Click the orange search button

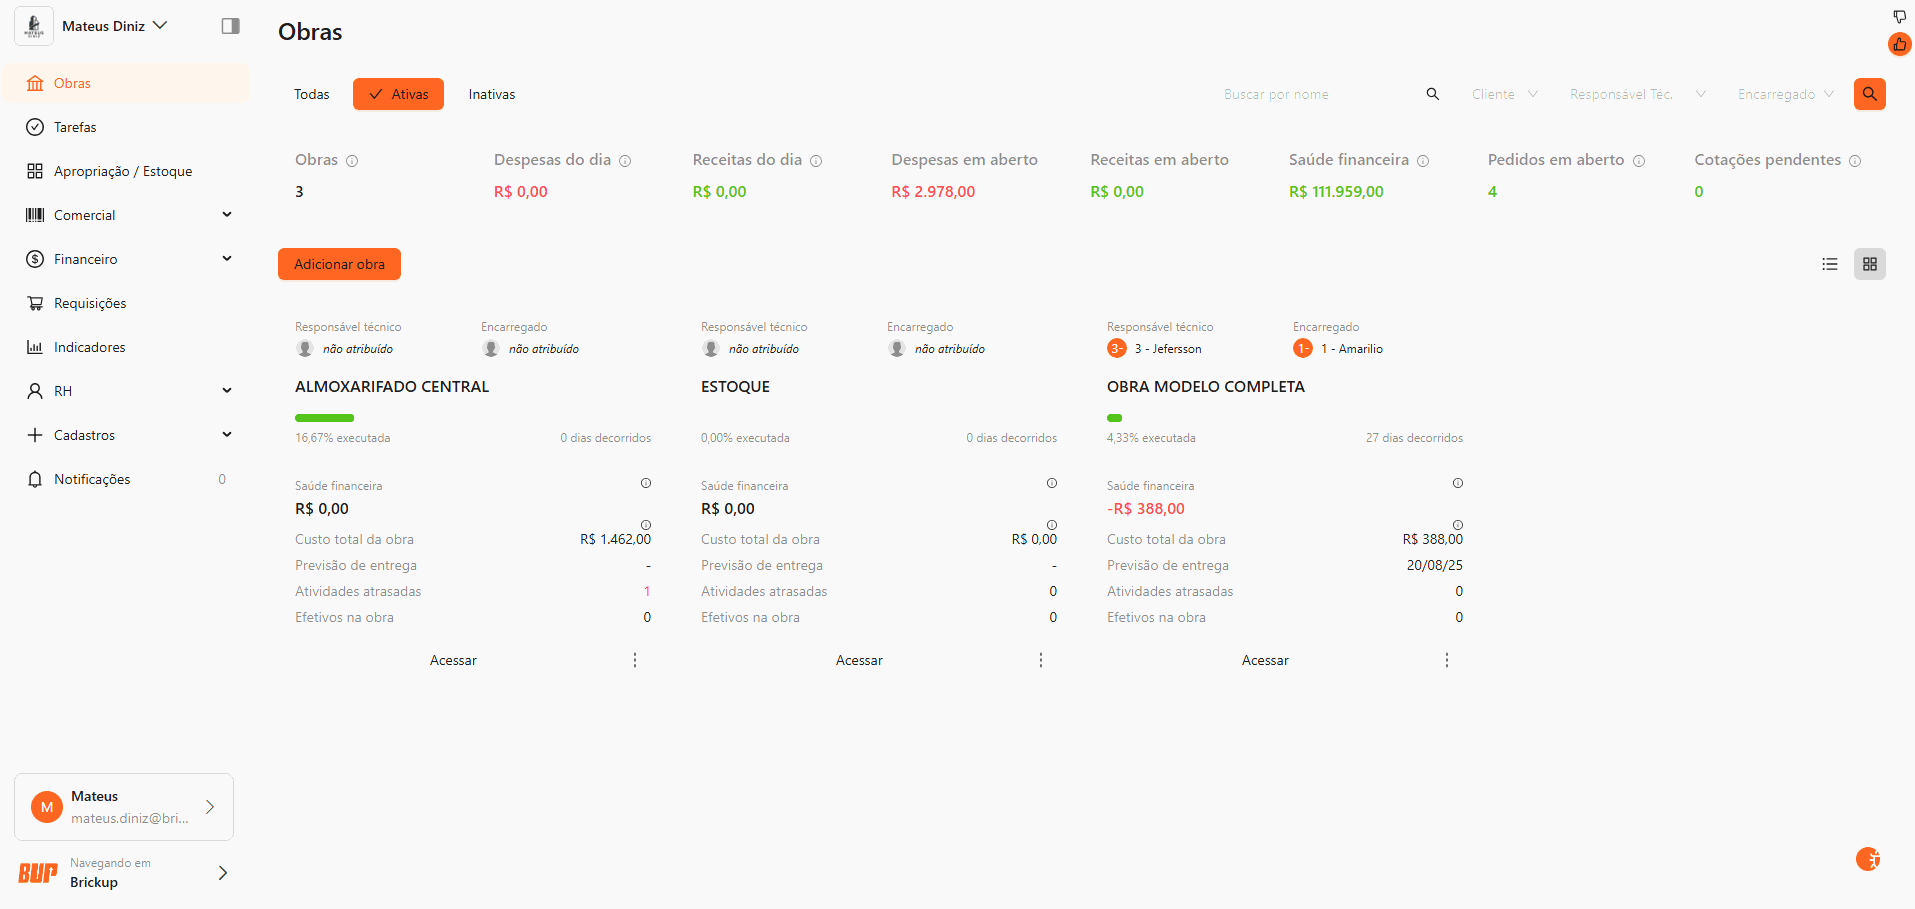[x=1870, y=94]
